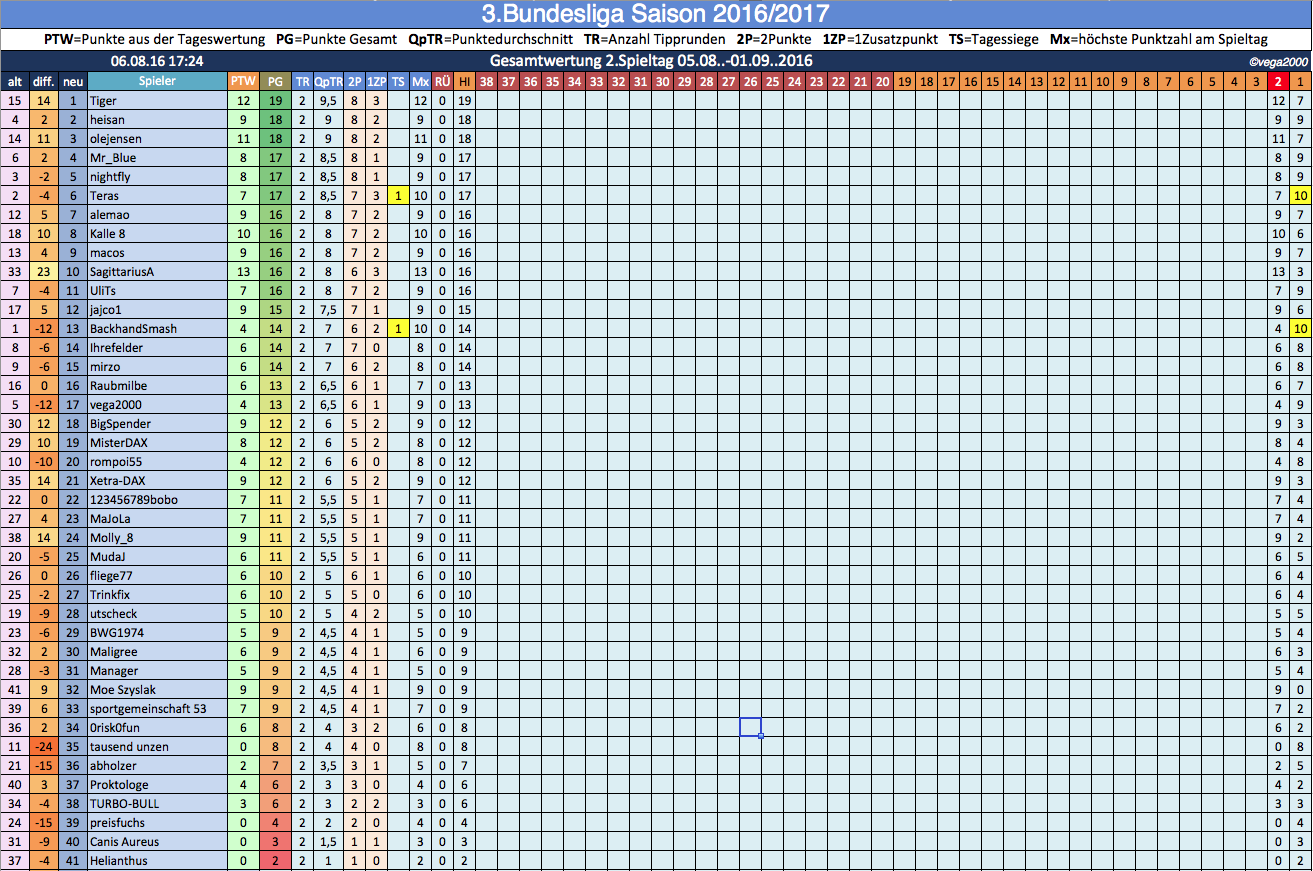Screen dimensions: 1313x871
Task: Click the Spieler column header
Action: [x=157, y=81]
